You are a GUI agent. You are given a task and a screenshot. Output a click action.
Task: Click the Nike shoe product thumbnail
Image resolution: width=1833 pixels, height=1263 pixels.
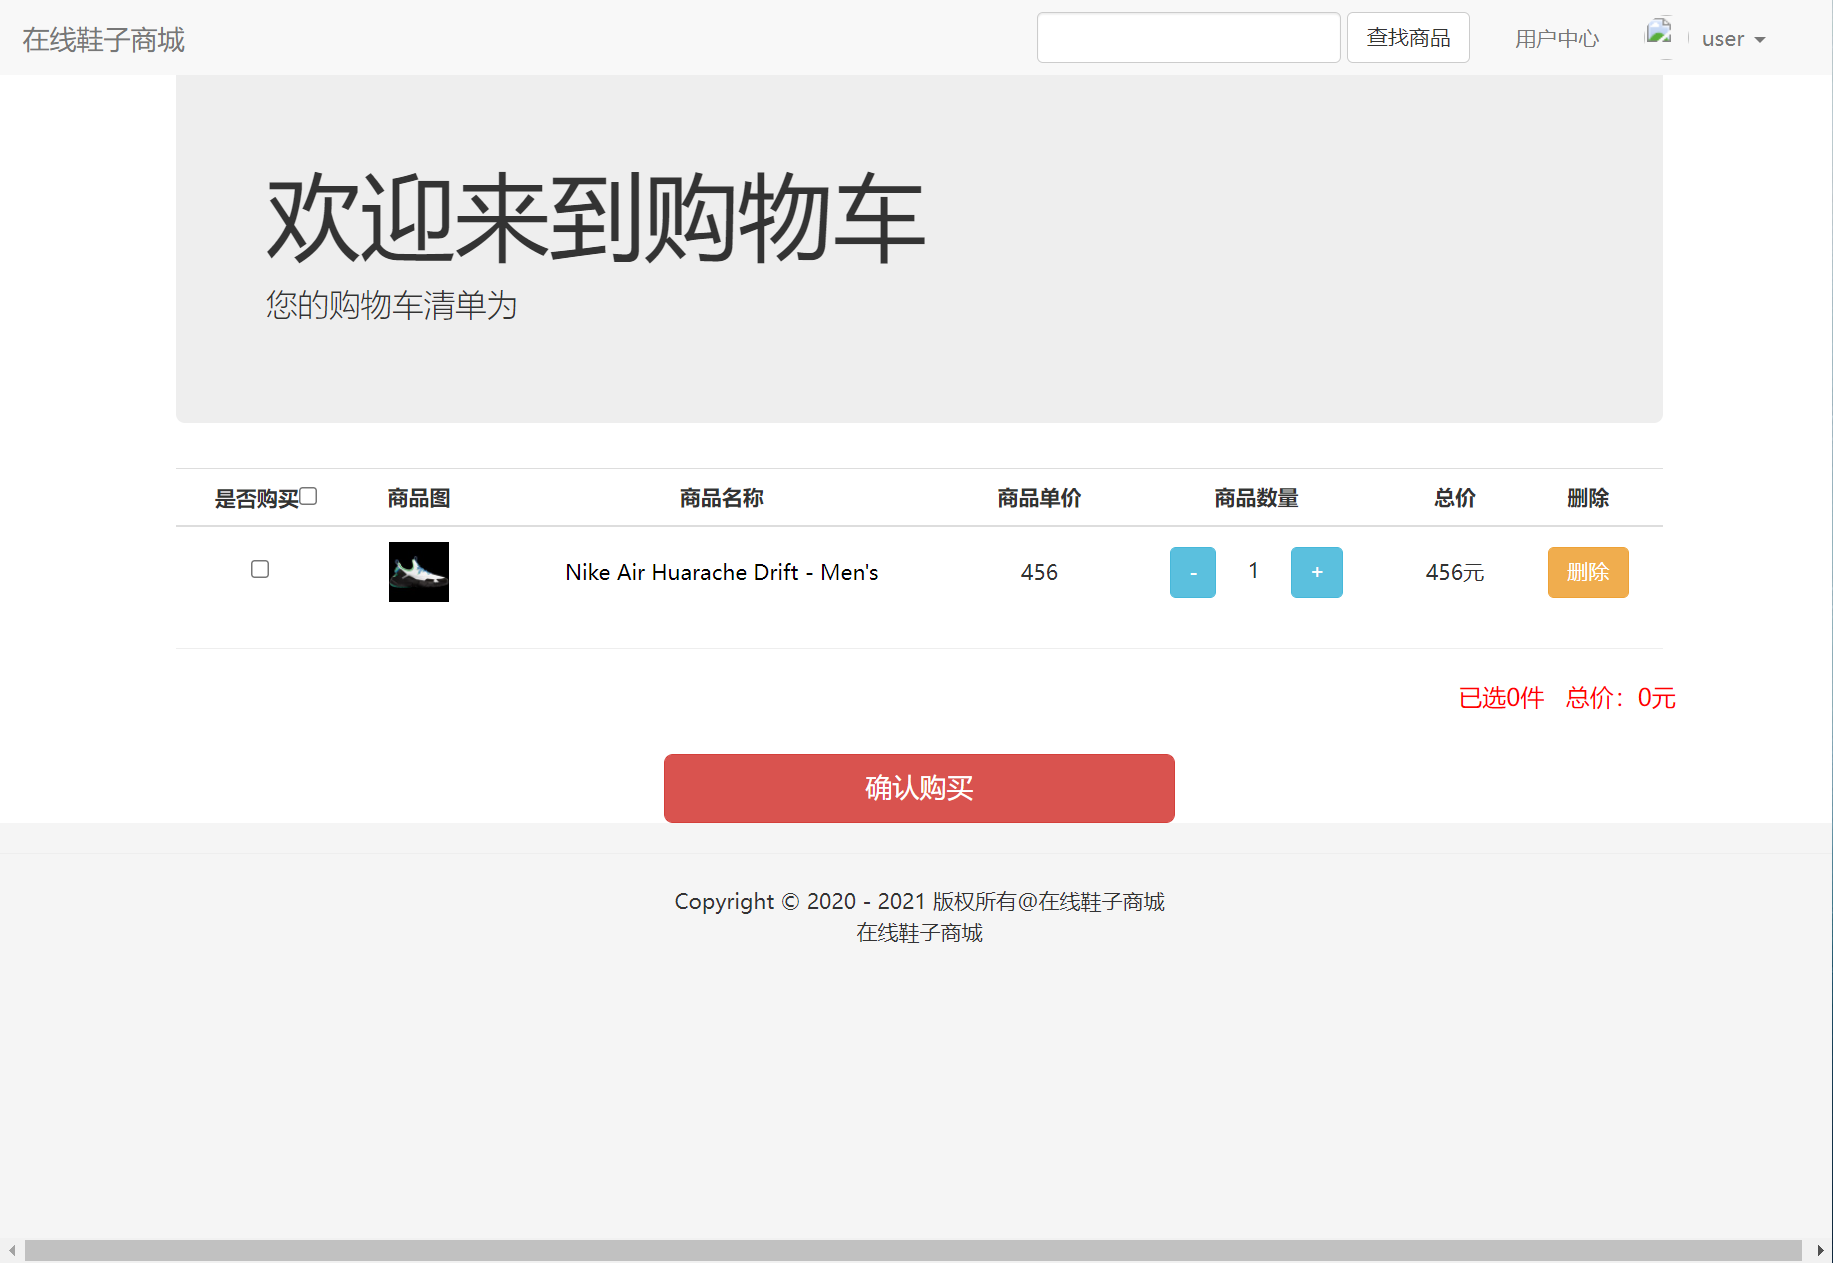pos(418,572)
